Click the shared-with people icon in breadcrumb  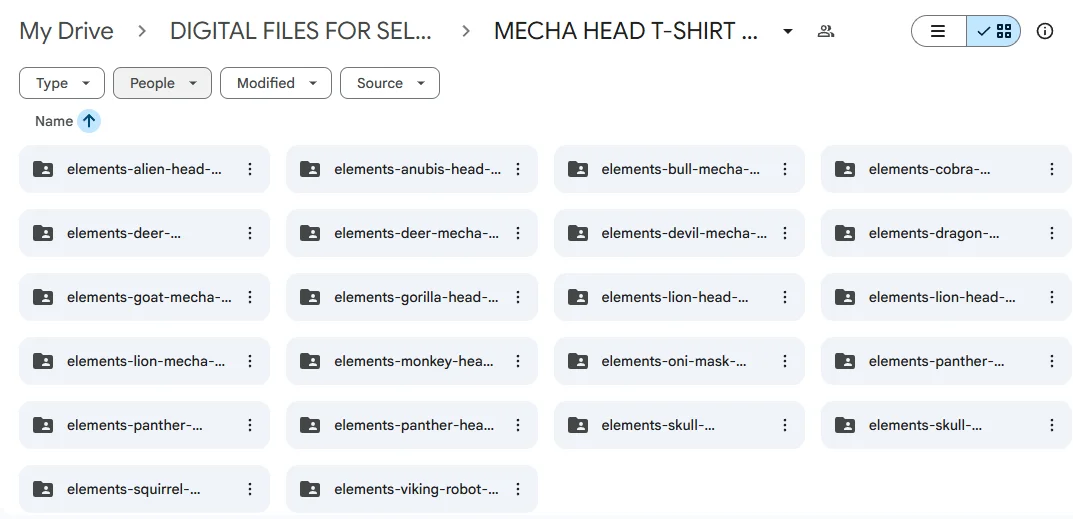pyautogui.click(x=826, y=31)
